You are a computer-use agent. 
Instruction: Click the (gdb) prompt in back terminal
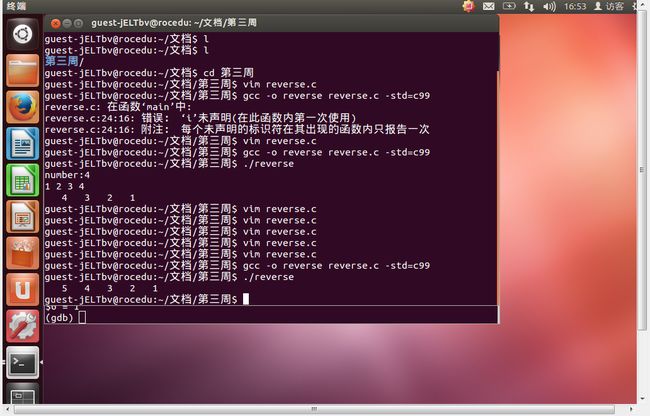[59, 318]
